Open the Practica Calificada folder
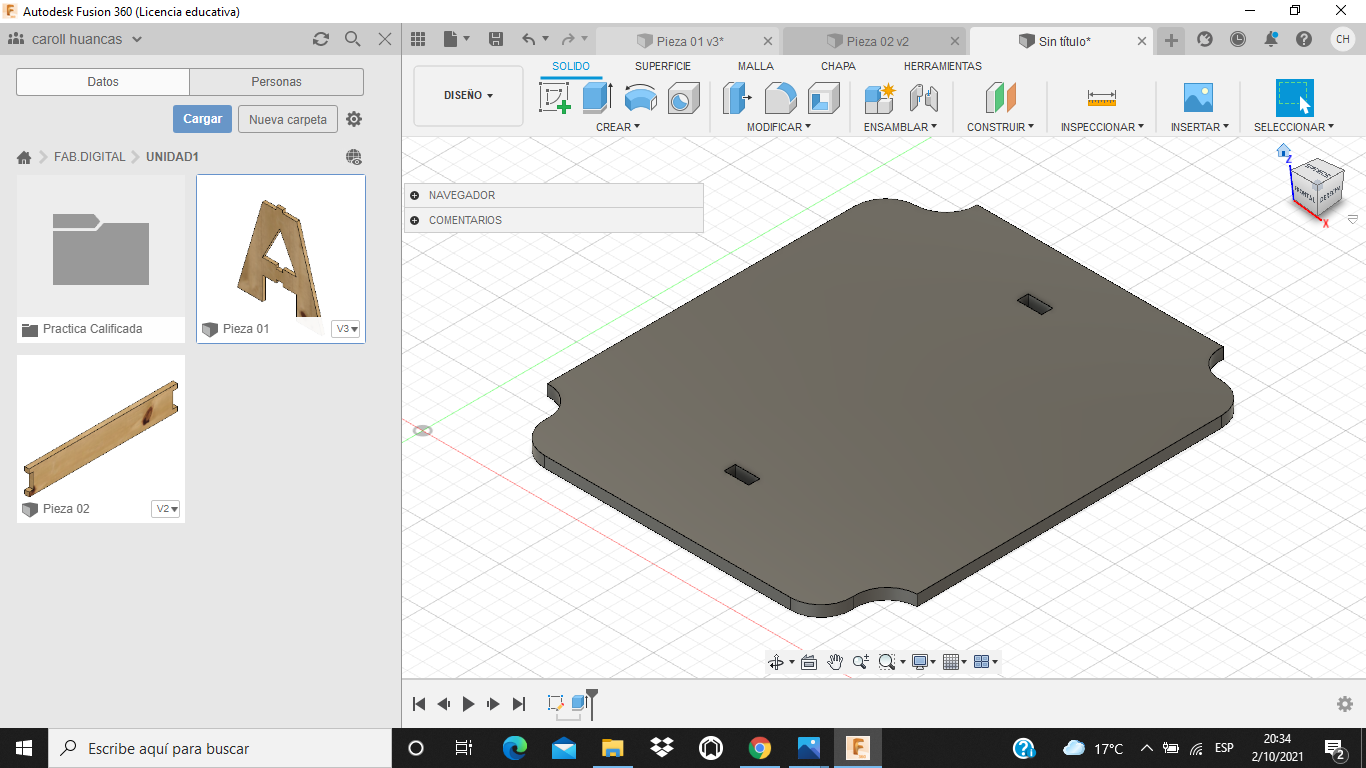 pos(101,259)
